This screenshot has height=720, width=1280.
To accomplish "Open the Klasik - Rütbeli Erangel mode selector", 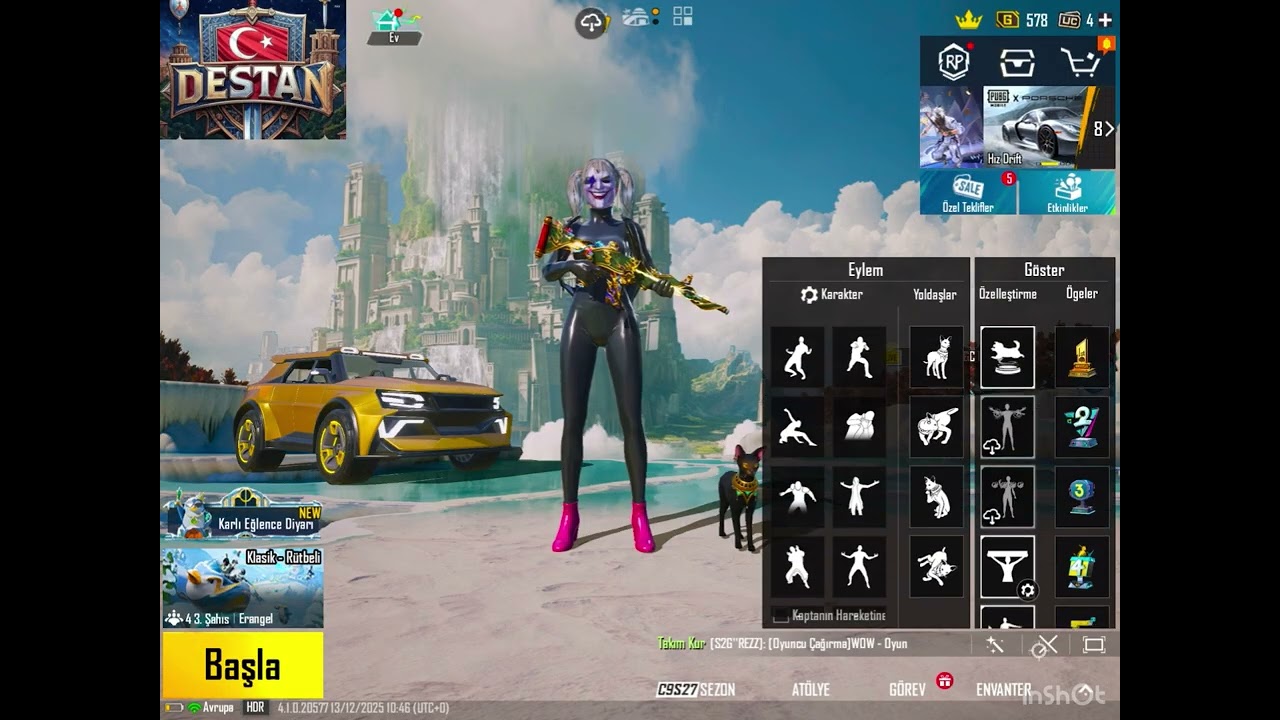I will pyautogui.click(x=243, y=588).
